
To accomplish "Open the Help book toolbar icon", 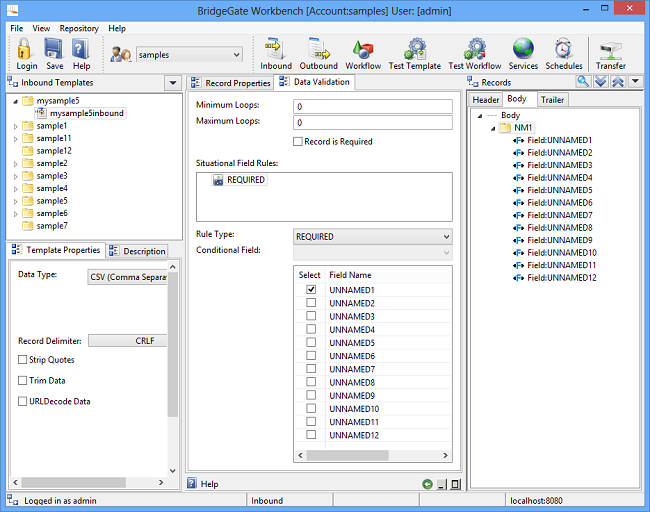I will coord(81,49).
